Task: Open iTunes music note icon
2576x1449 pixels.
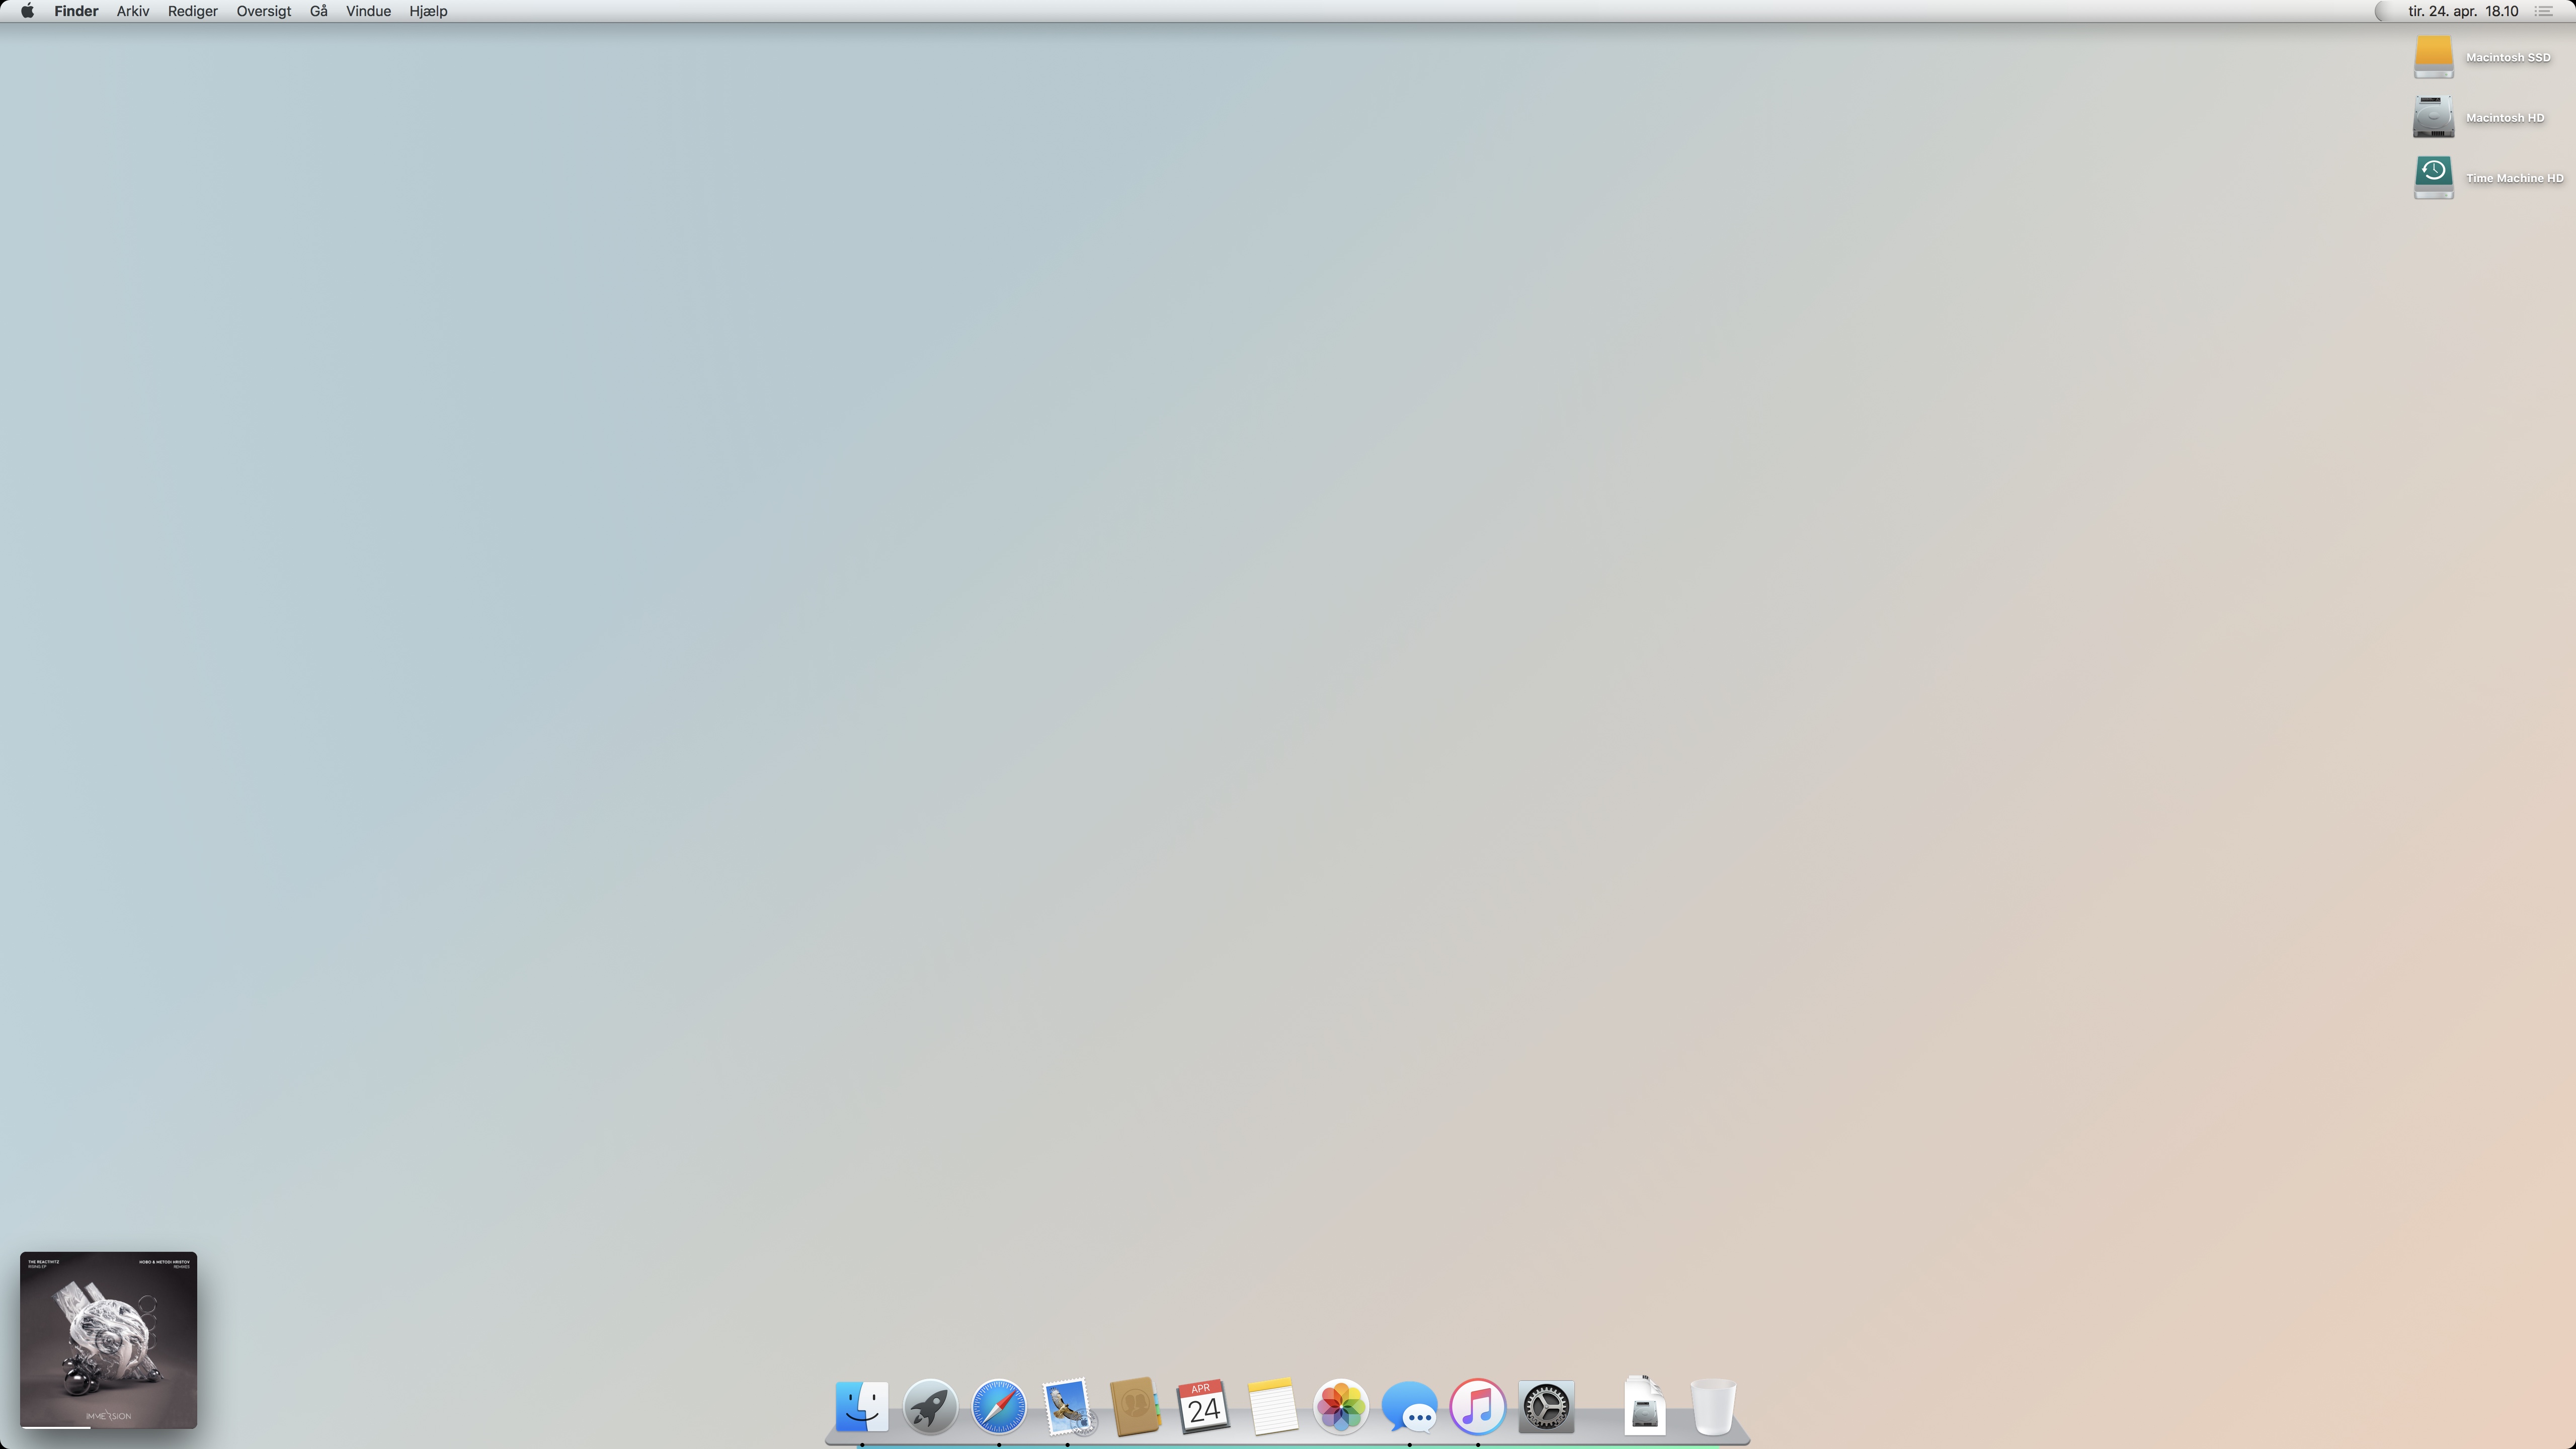Action: (1477, 1407)
